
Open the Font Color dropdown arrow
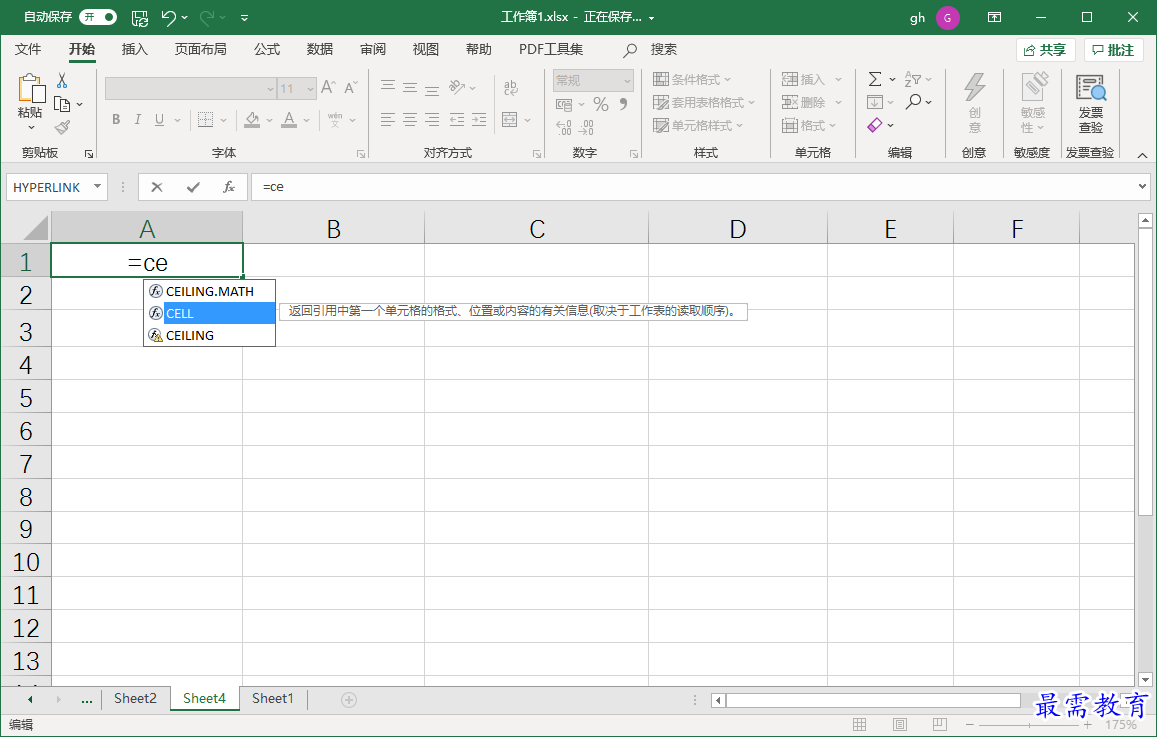306,120
